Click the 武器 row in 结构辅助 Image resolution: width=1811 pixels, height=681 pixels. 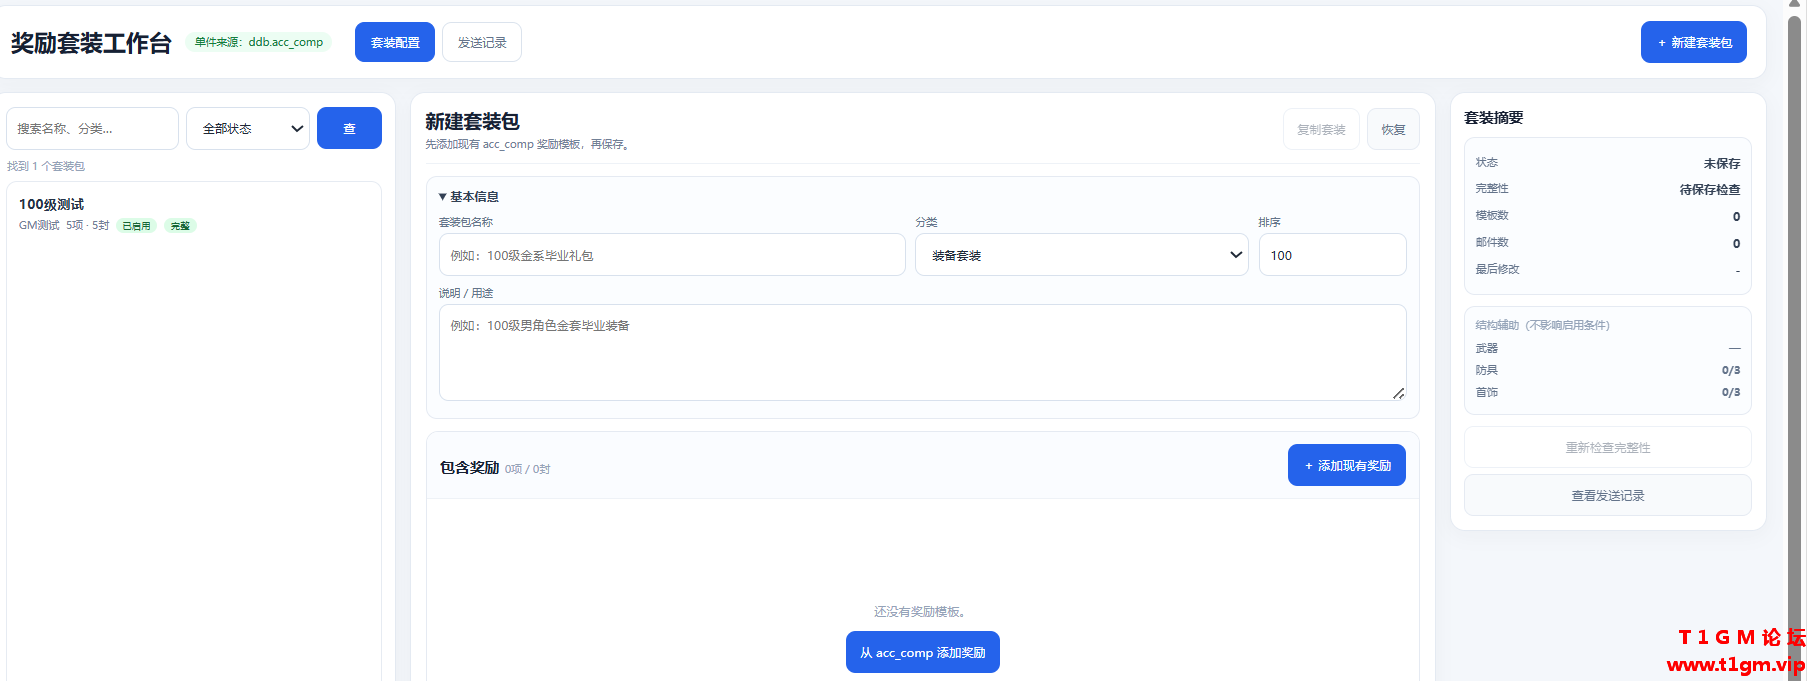point(1608,348)
